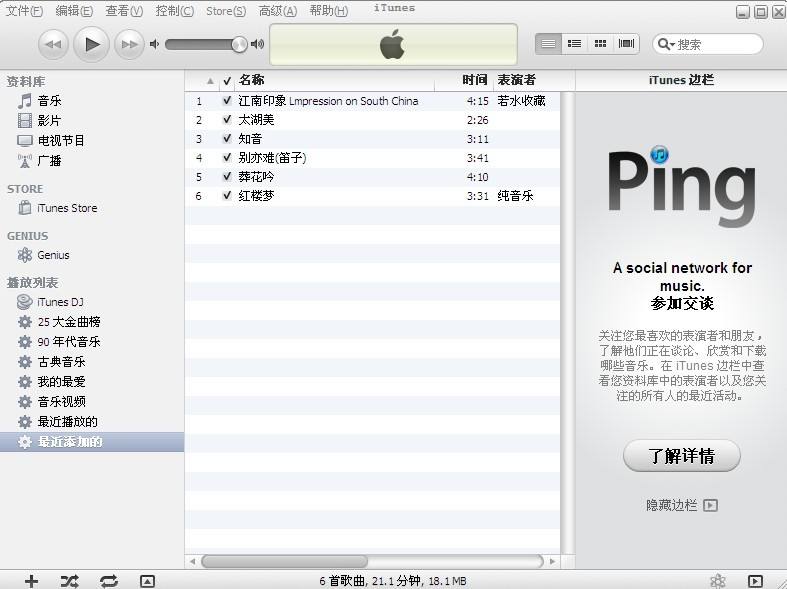Click the checkmark column header
The width and height of the screenshot is (787, 589).
(x=227, y=80)
